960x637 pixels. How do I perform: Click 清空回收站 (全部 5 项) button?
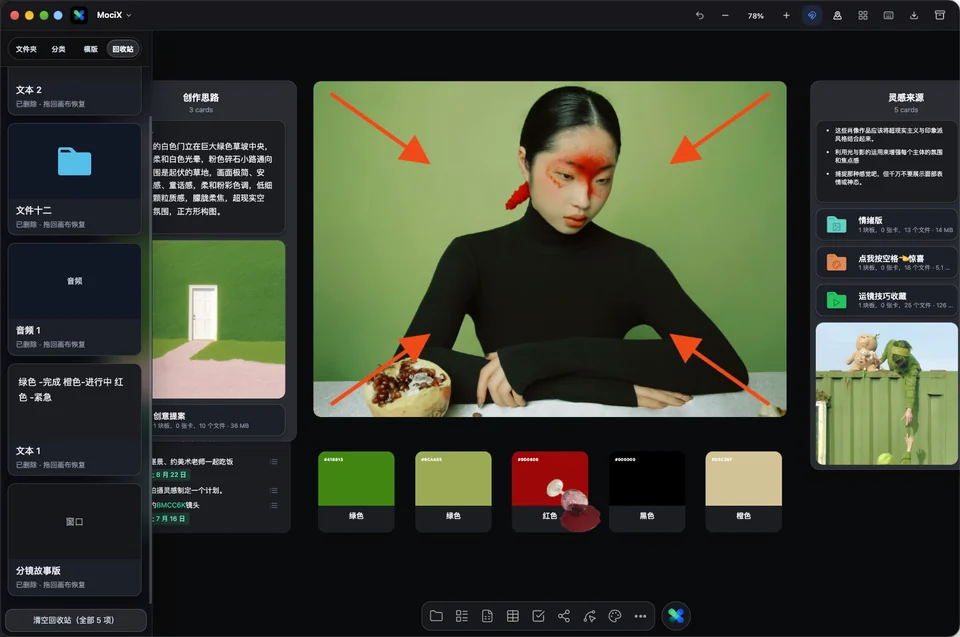point(76,620)
